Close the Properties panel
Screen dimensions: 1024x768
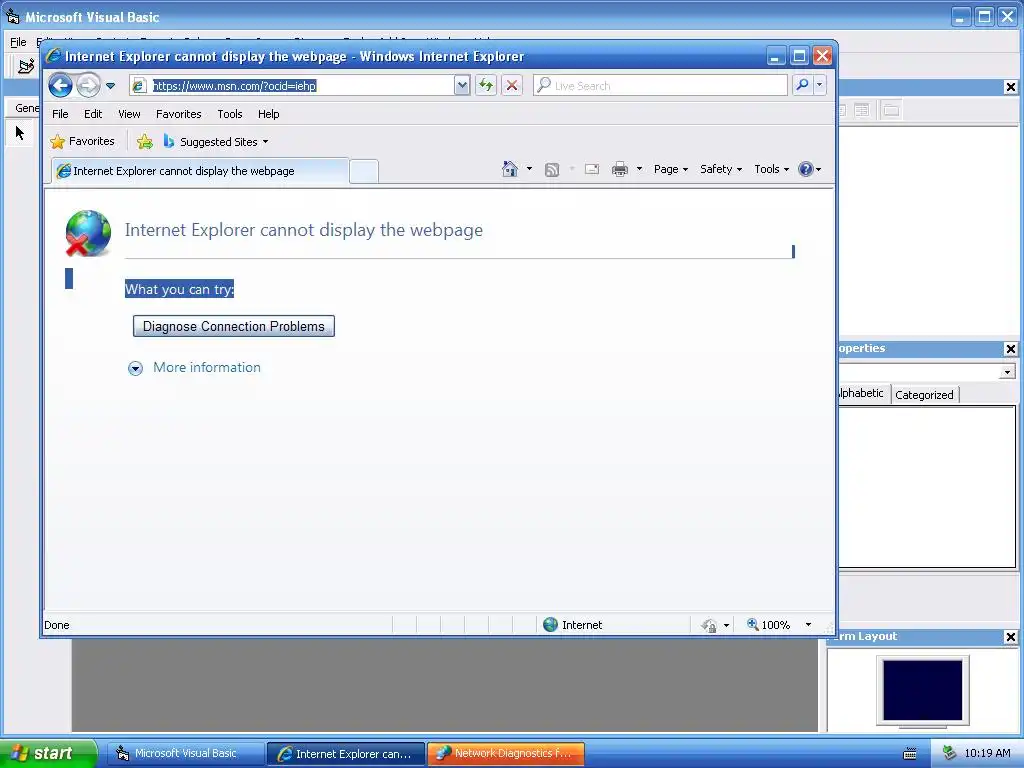(1010, 349)
